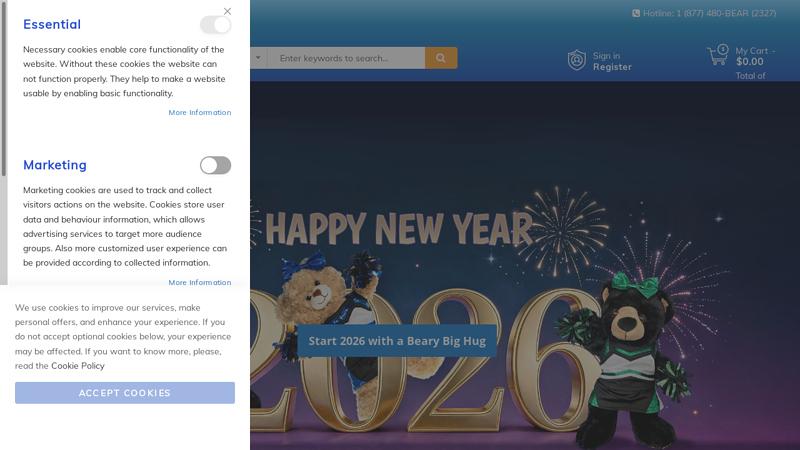Click the Start 2026 Beary Big Hug banner button

(397, 341)
